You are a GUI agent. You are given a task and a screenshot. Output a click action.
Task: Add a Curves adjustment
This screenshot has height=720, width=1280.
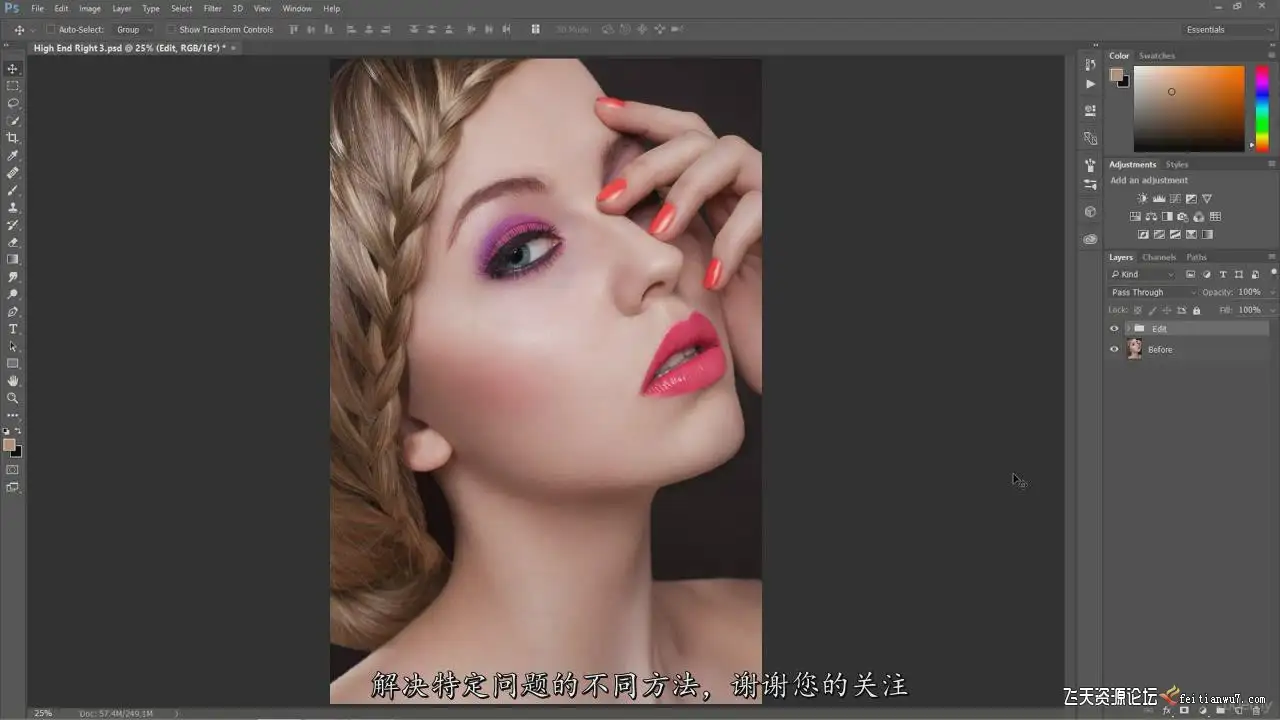[1175, 198]
